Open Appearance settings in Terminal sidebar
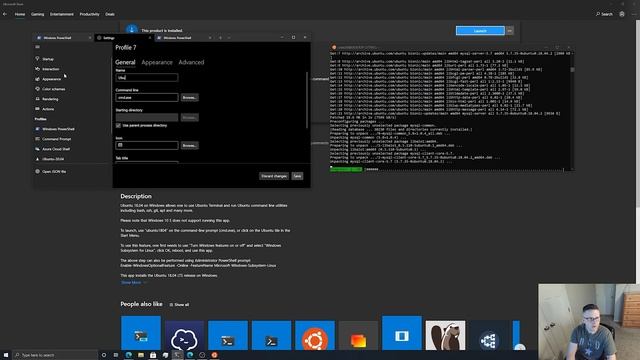 pos(51,79)
